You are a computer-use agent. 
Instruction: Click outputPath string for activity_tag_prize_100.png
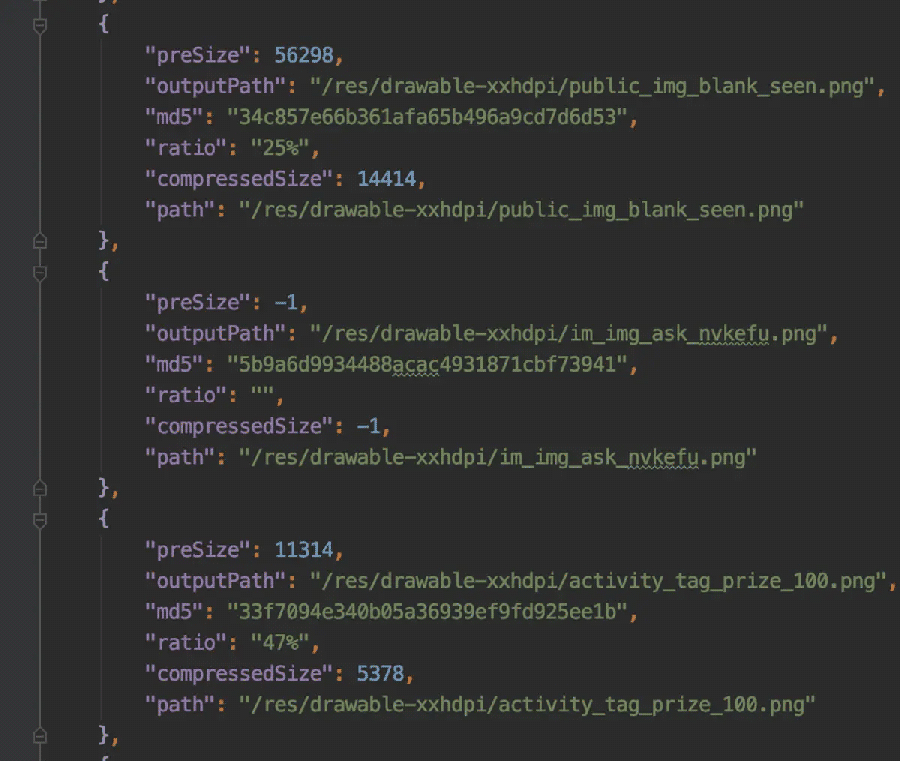598,581
